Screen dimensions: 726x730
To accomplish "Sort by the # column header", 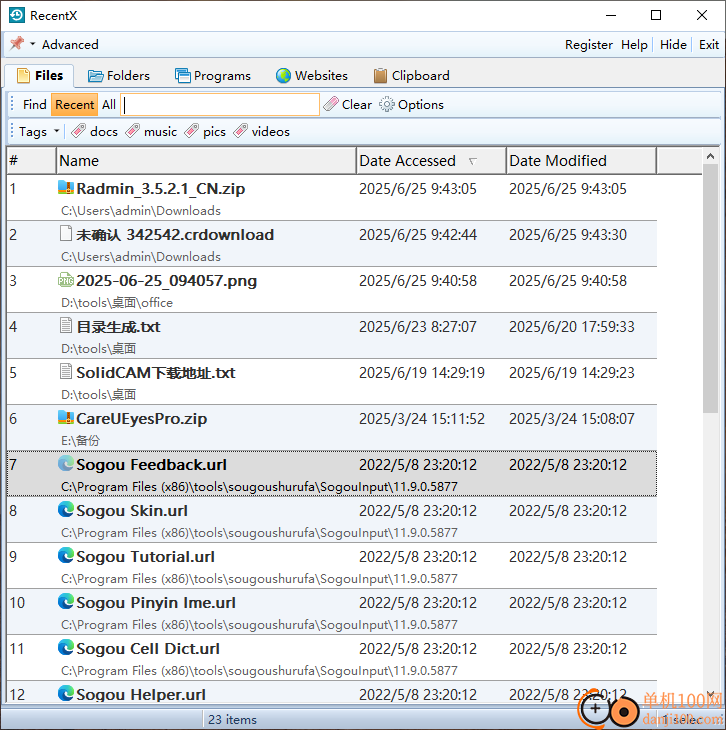I will coord(31,161).
